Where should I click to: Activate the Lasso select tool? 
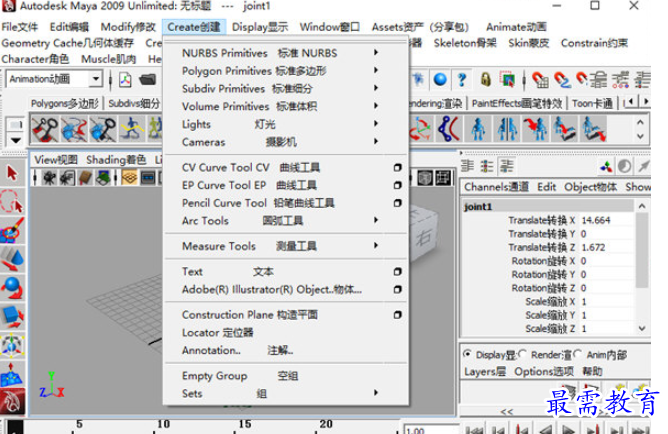coord(12,201)
